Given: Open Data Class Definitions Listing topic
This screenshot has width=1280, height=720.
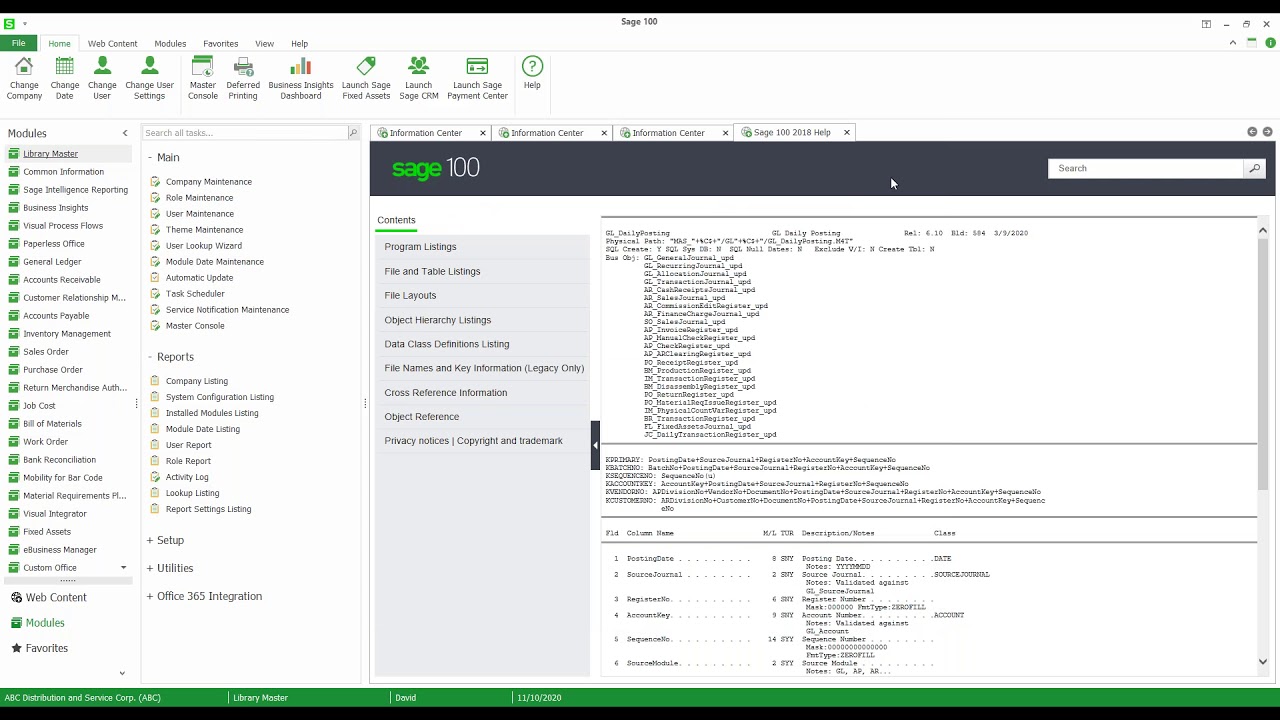Looking at the screenshot, I should pyautogui.click(x=446, y=344).
